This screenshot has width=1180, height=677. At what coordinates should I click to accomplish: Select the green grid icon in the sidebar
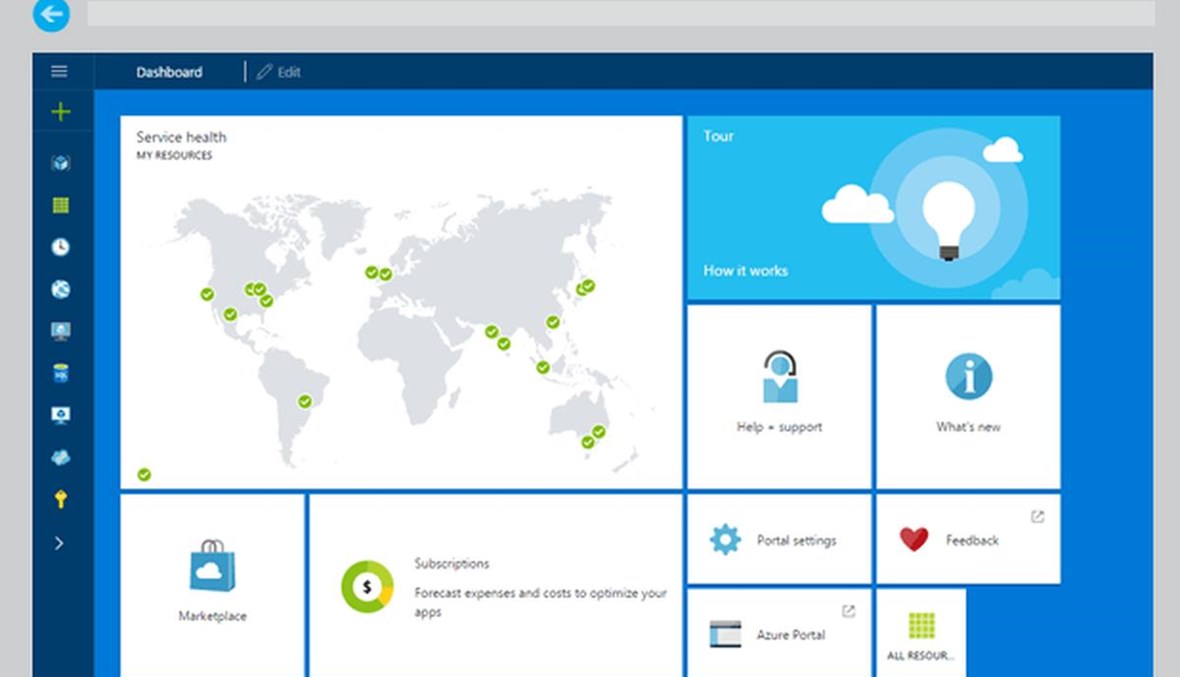click(x=61, y=205)
